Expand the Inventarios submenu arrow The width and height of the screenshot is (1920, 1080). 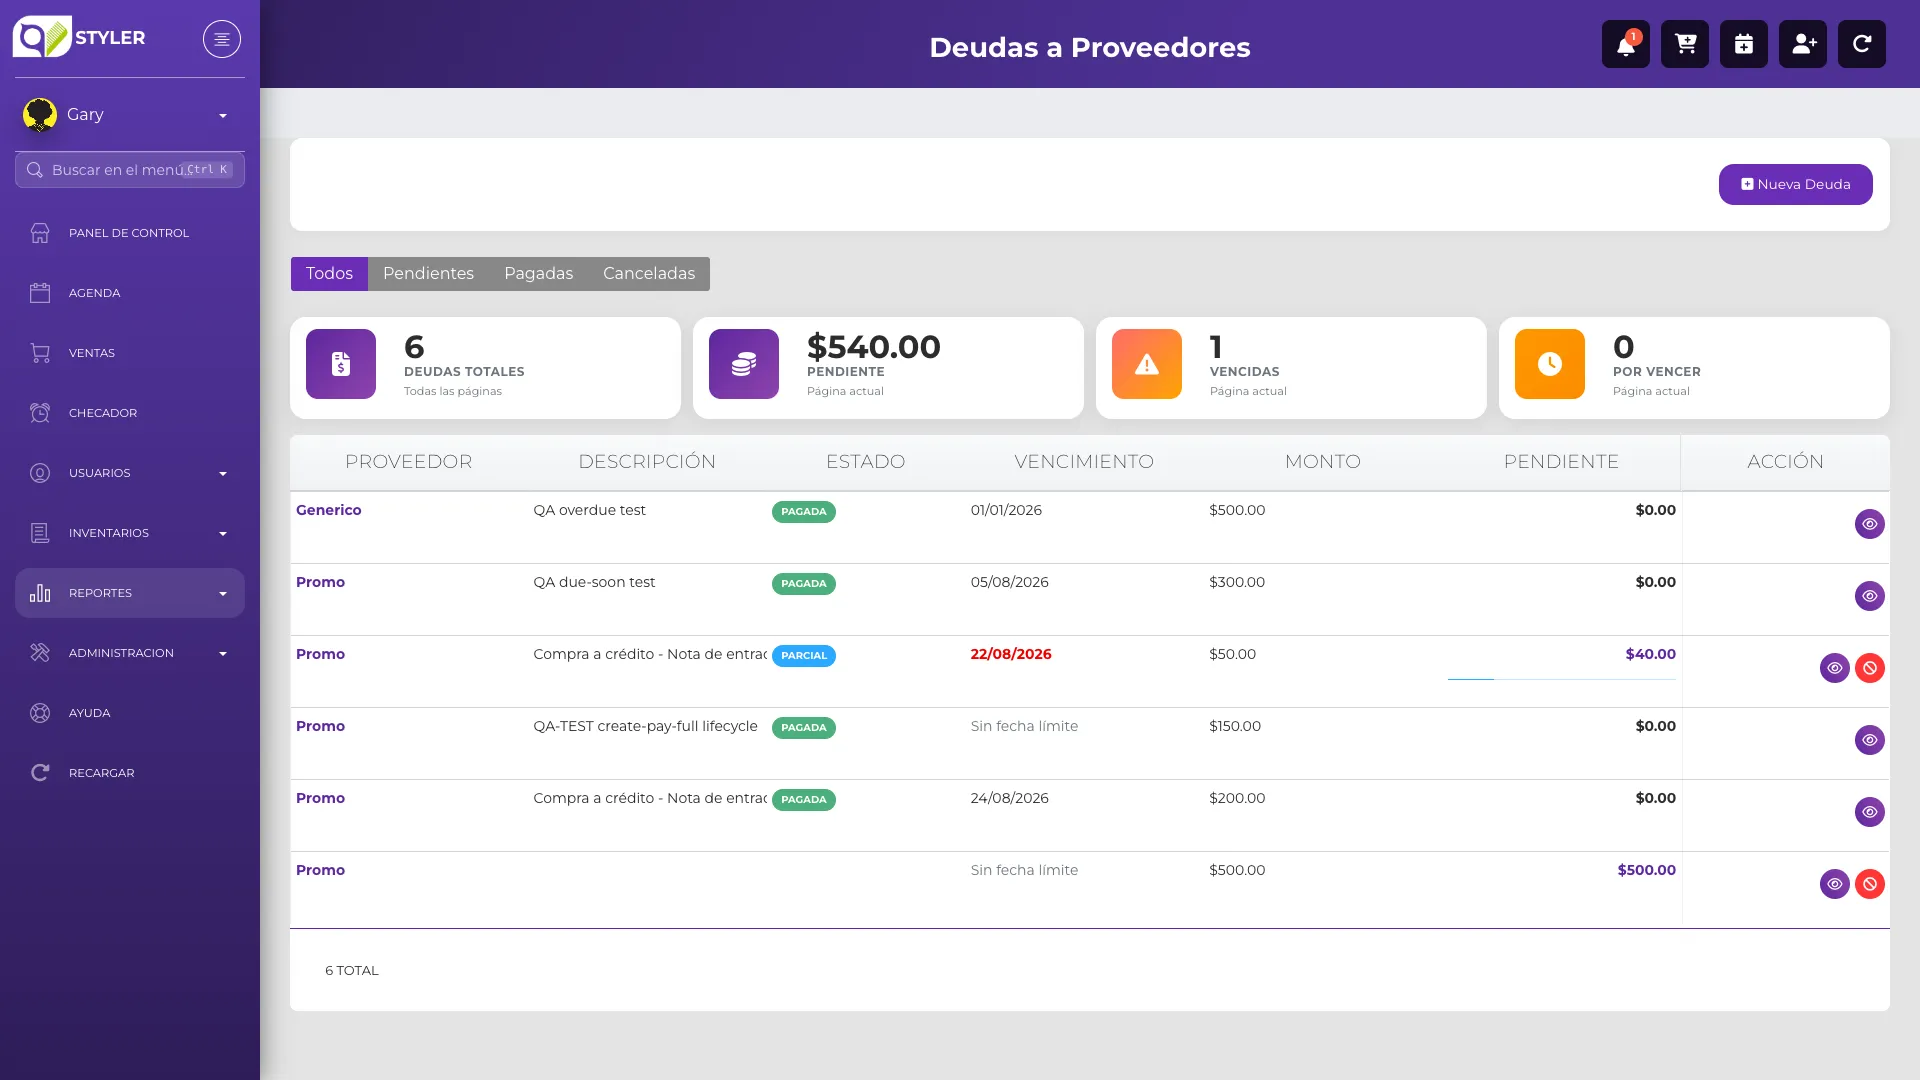223,534
